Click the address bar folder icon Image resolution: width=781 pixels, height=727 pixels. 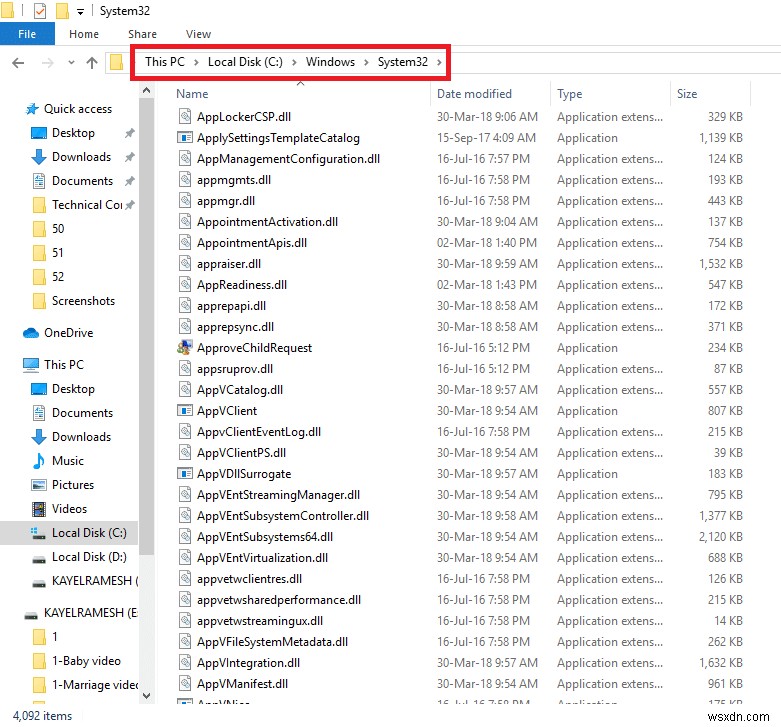pos(116,62)
